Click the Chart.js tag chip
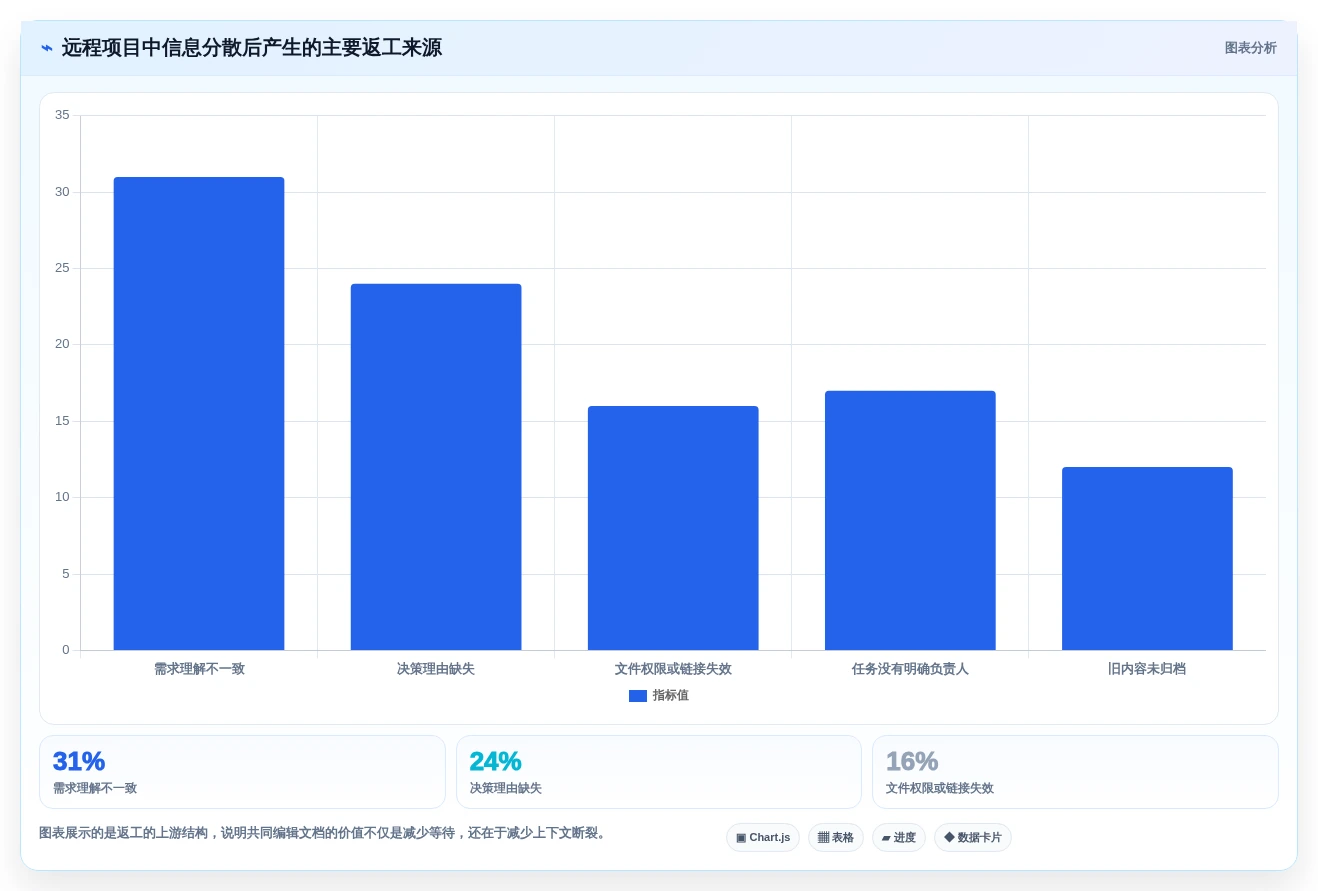Screen dimensions: 1318x891 (763, 838)
